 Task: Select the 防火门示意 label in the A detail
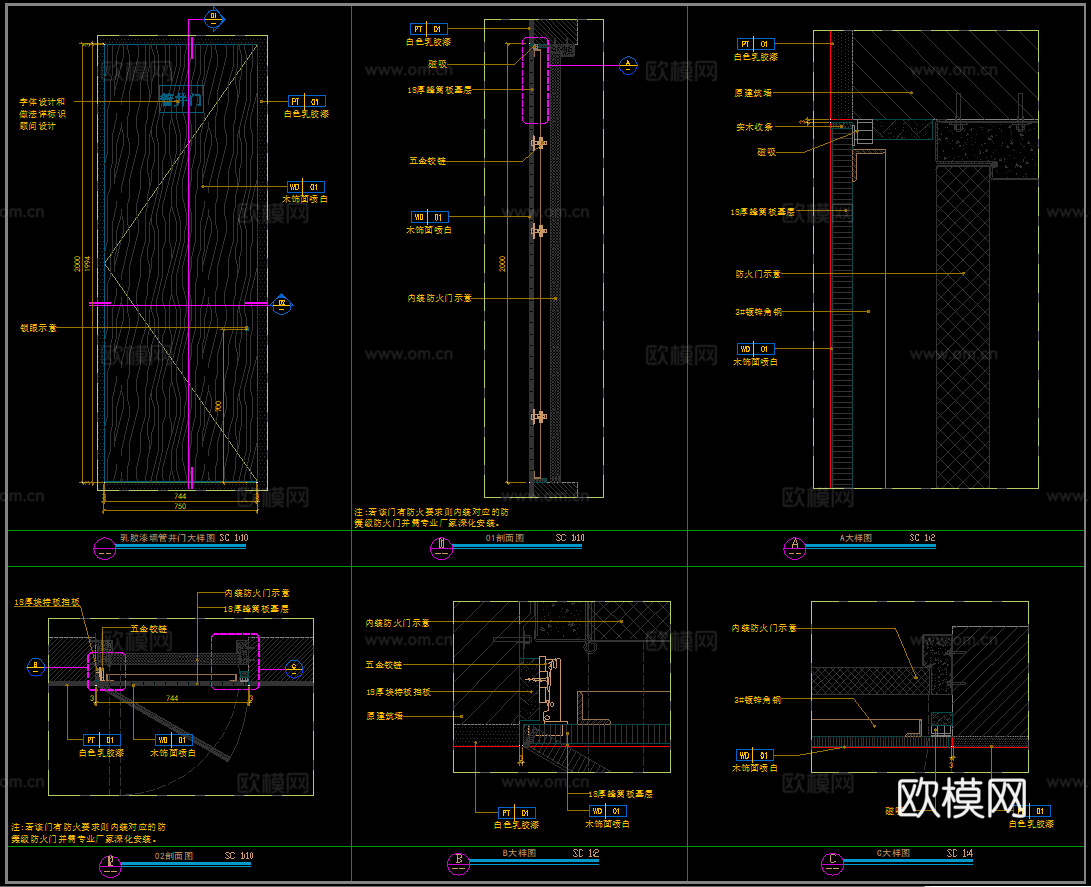point(758,274)
